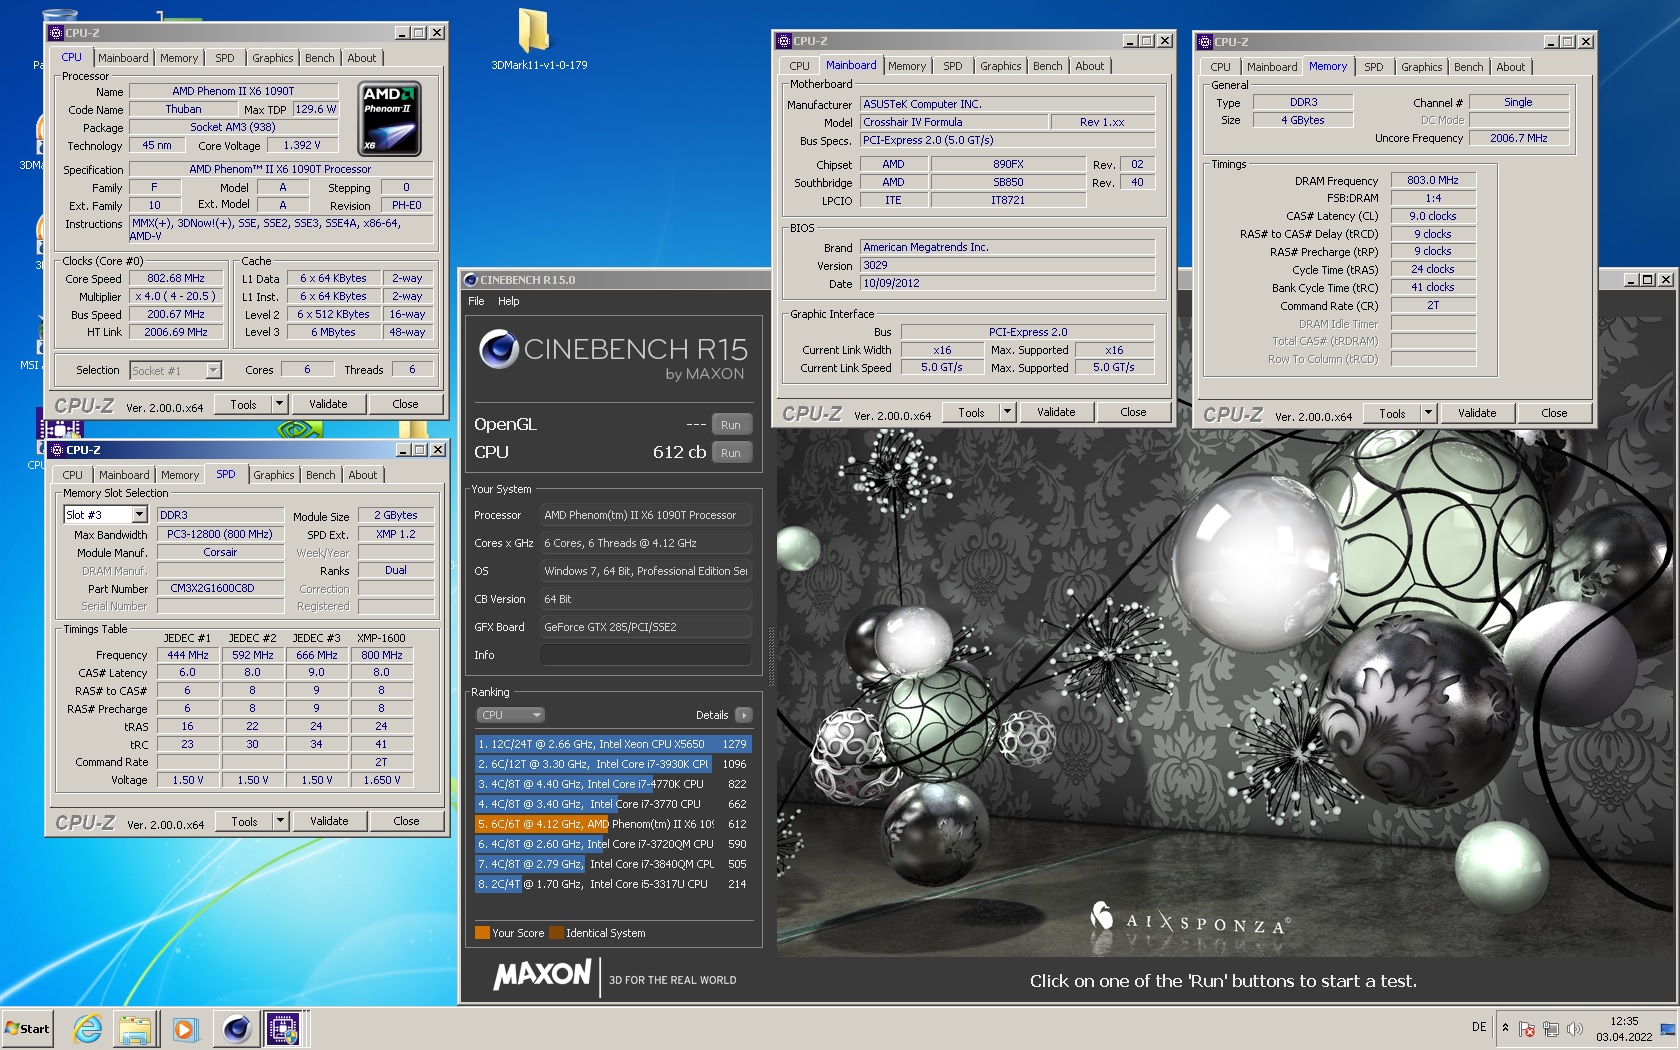1680x1050 pixels.
Task: Select ranking entry Intel Core i7-4770K
Action: (x=613, y=784)
